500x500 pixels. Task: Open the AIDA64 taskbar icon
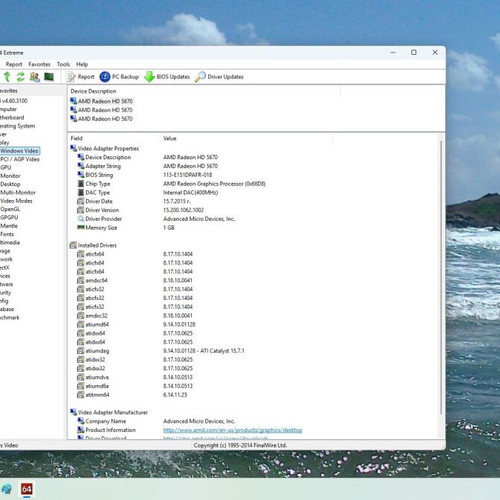[x=27, y=489]
